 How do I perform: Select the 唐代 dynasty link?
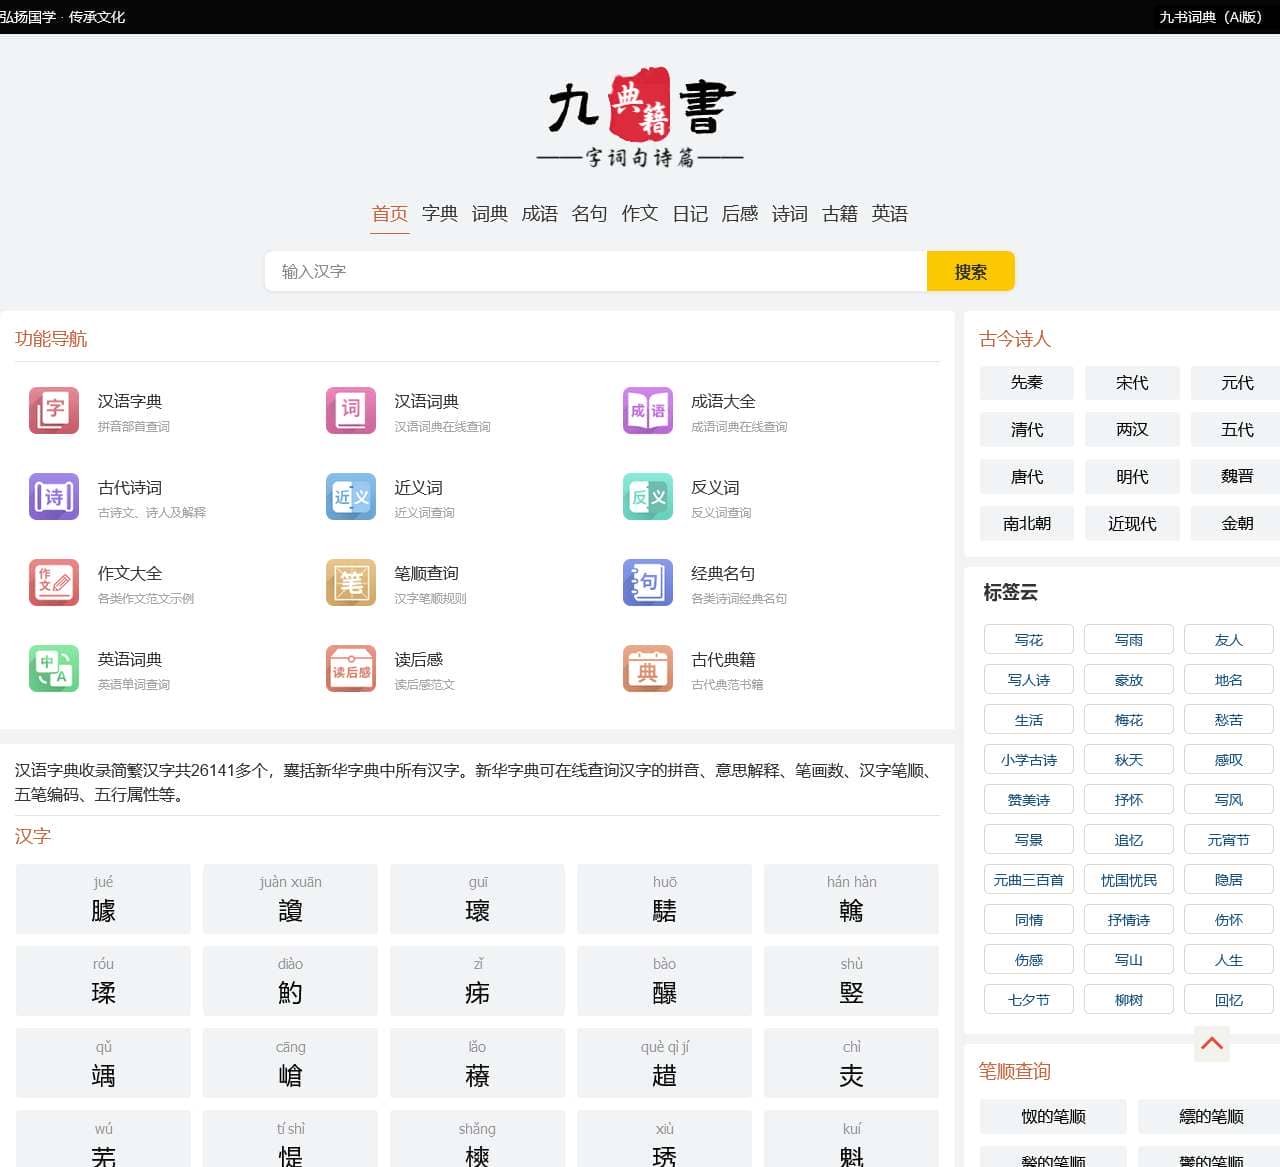[x=1026, y=476]
